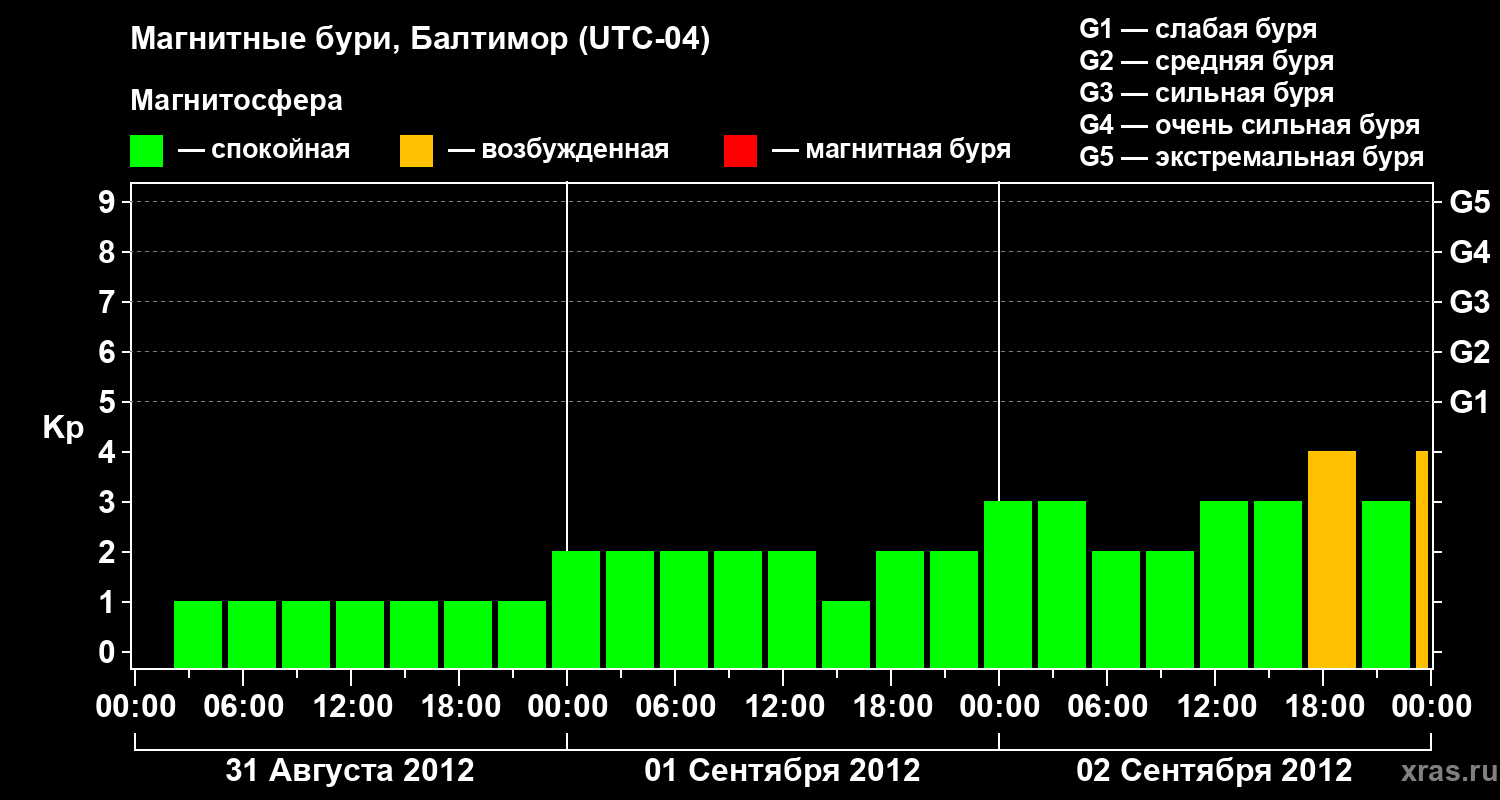This screenshot has width=1500, height=800.
Task: Click the 12:00 time label for 31 Августа
Action: click(351, 707)
